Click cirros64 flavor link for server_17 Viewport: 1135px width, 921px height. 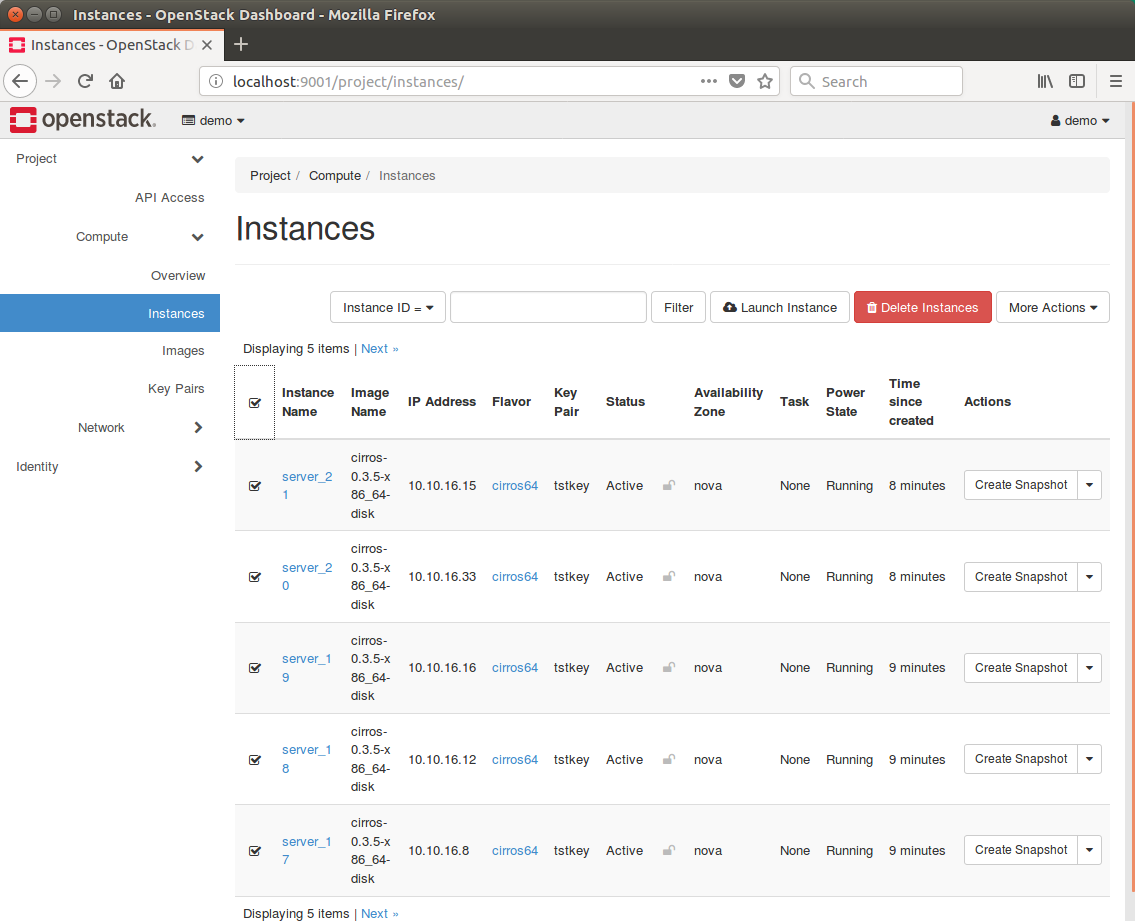tap(515, 851)
